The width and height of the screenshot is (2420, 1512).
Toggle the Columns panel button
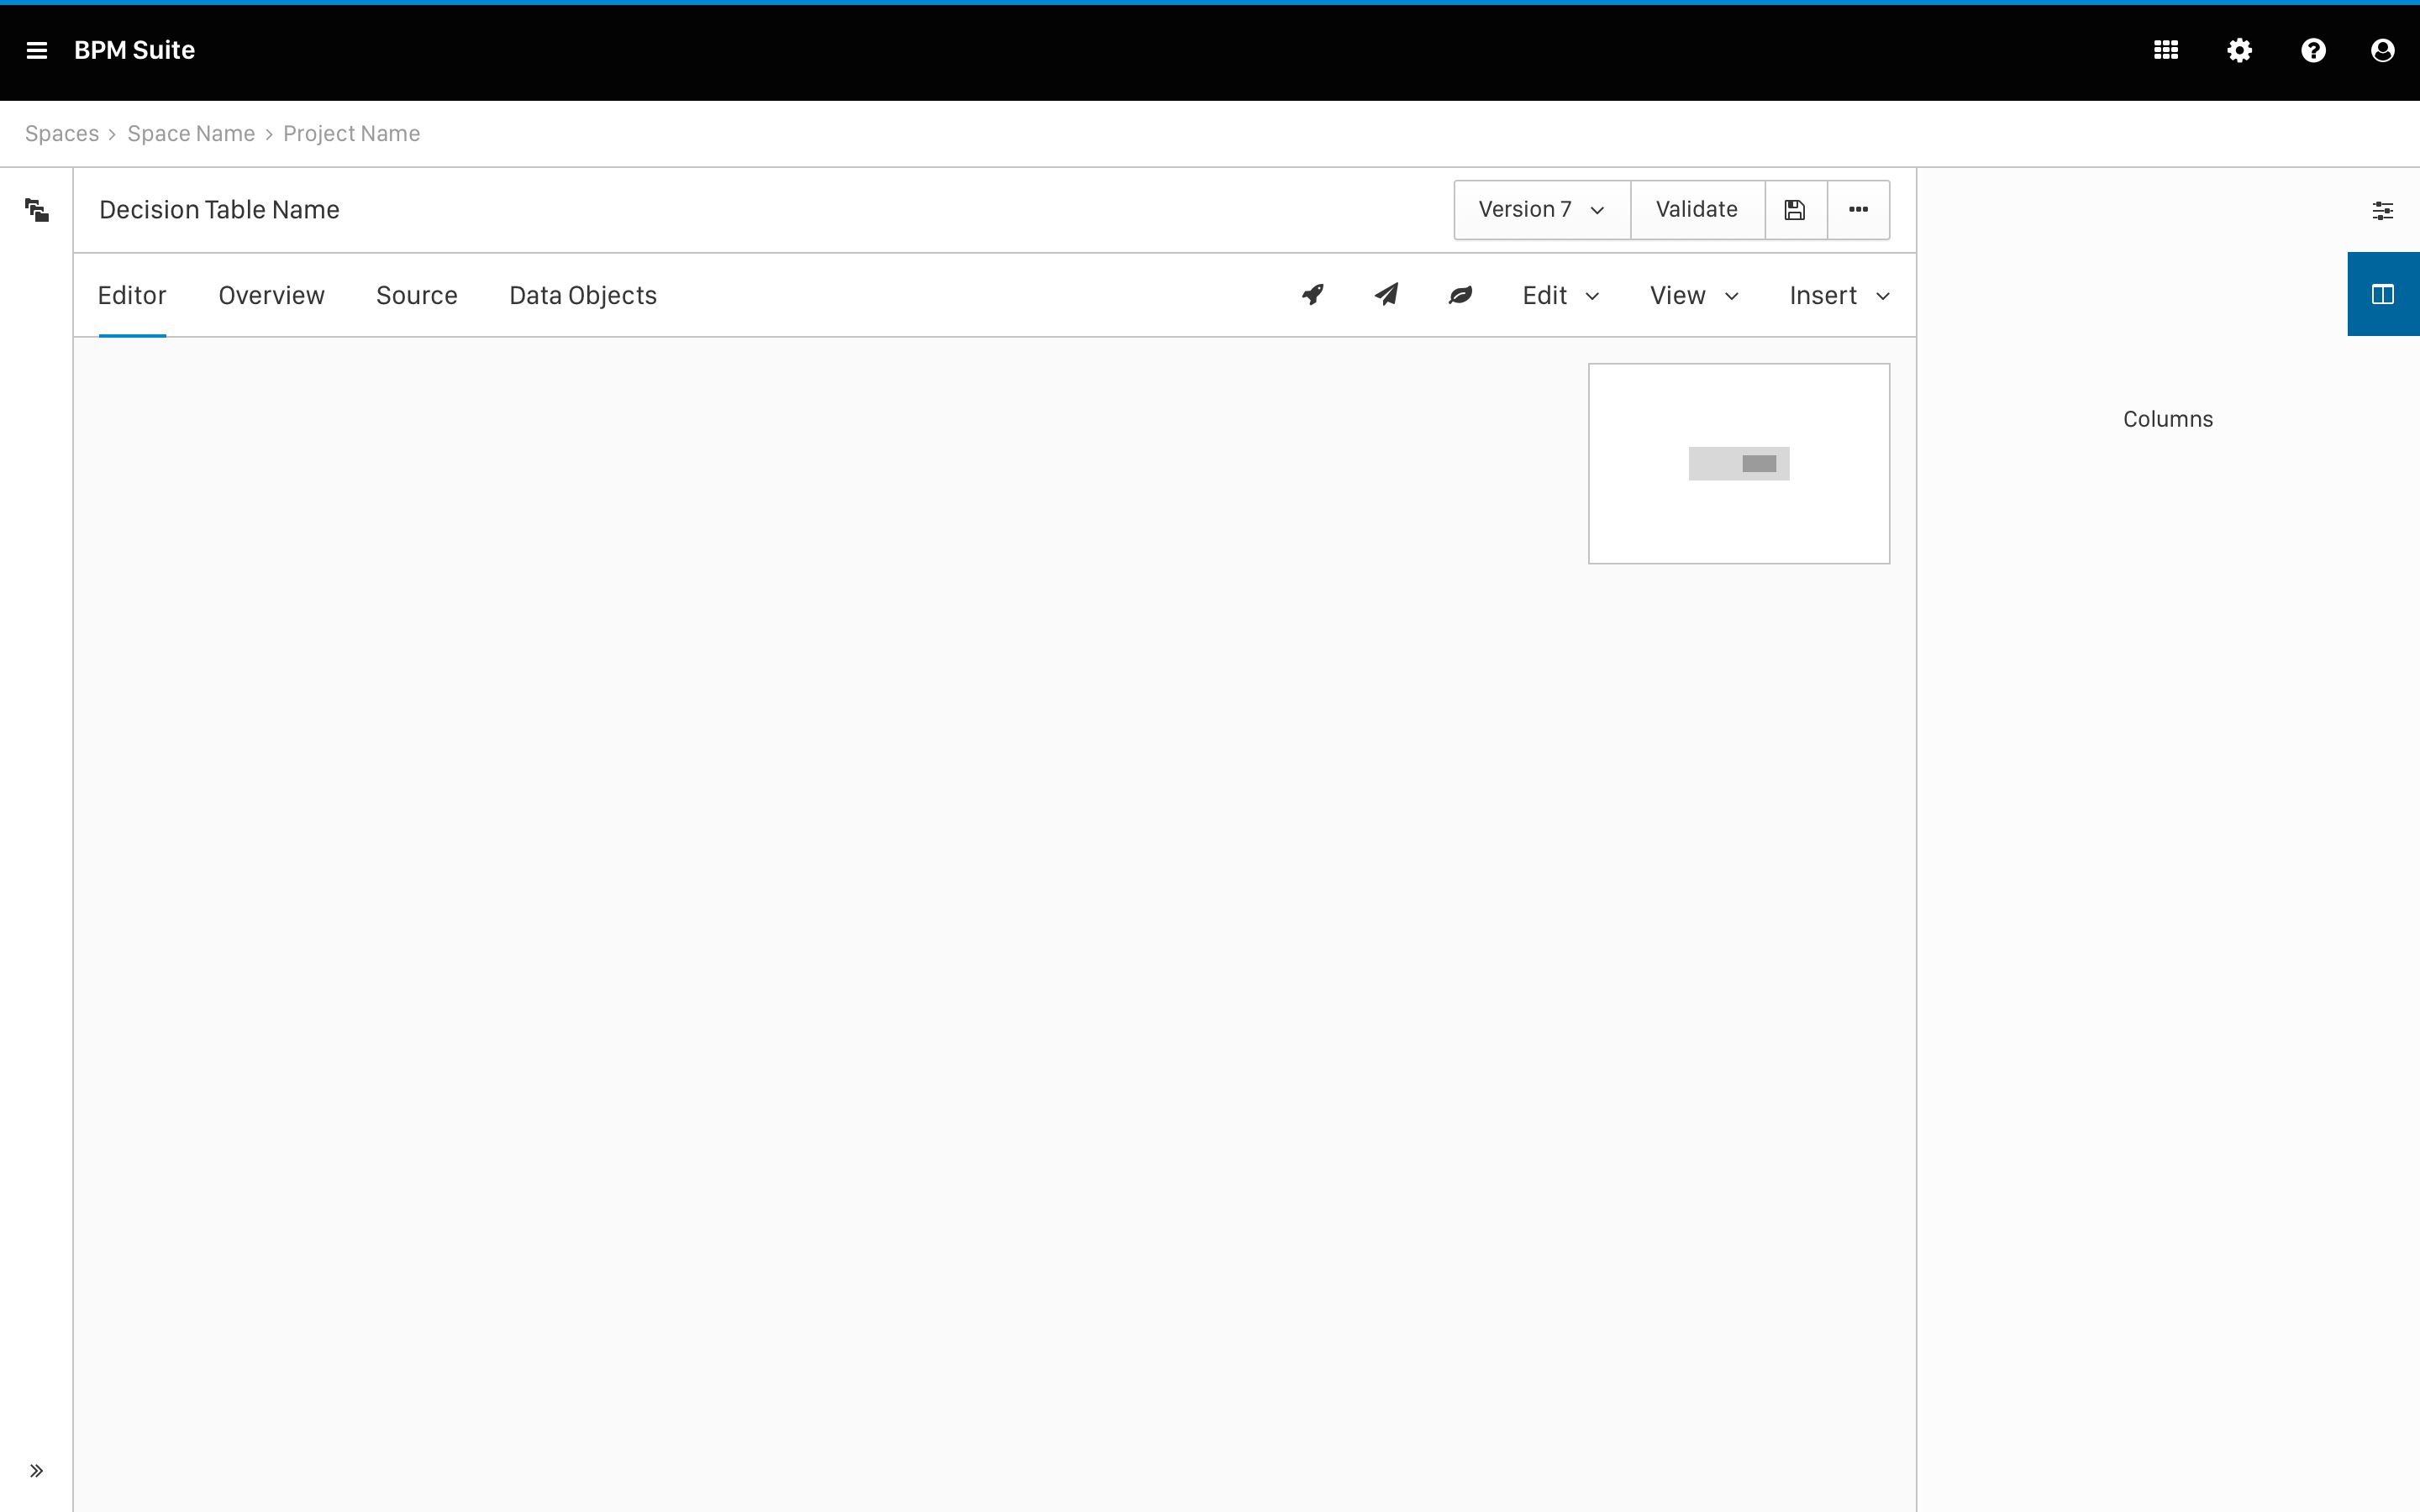click(2383, 295)
